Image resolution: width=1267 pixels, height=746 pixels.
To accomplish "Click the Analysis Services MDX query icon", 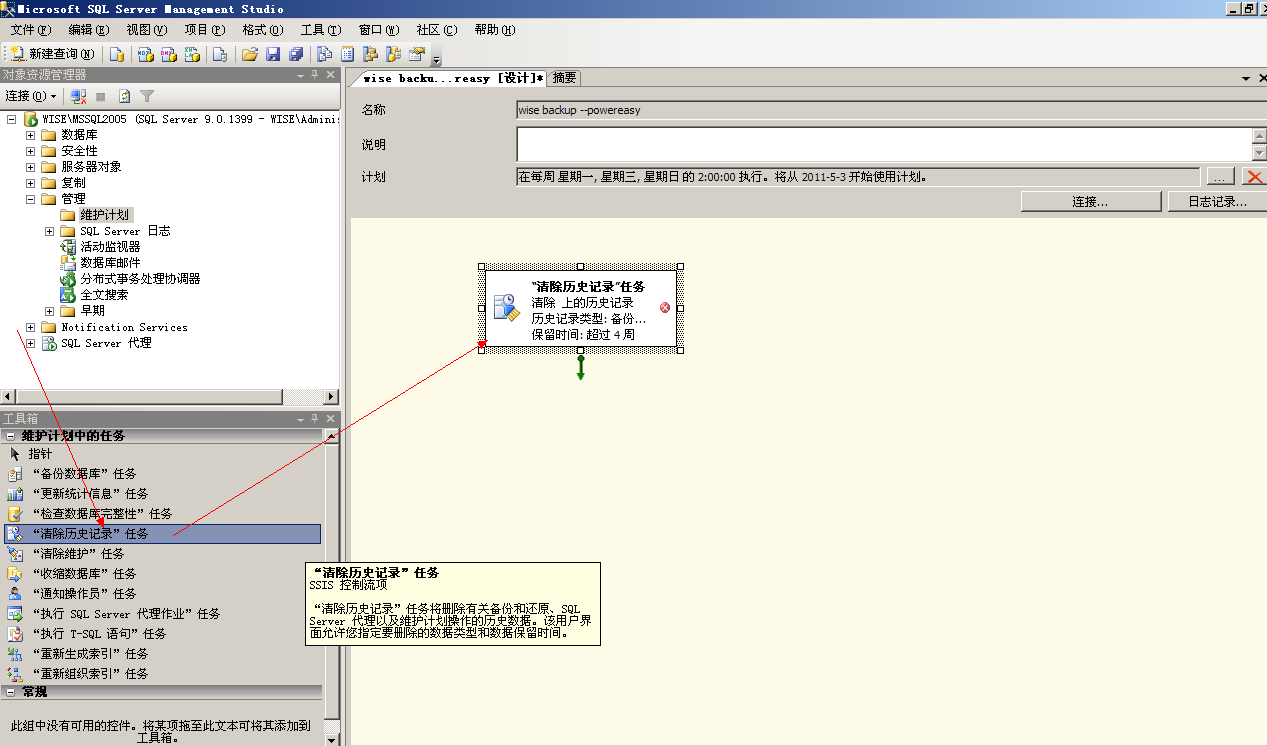I will pos(145,54).
